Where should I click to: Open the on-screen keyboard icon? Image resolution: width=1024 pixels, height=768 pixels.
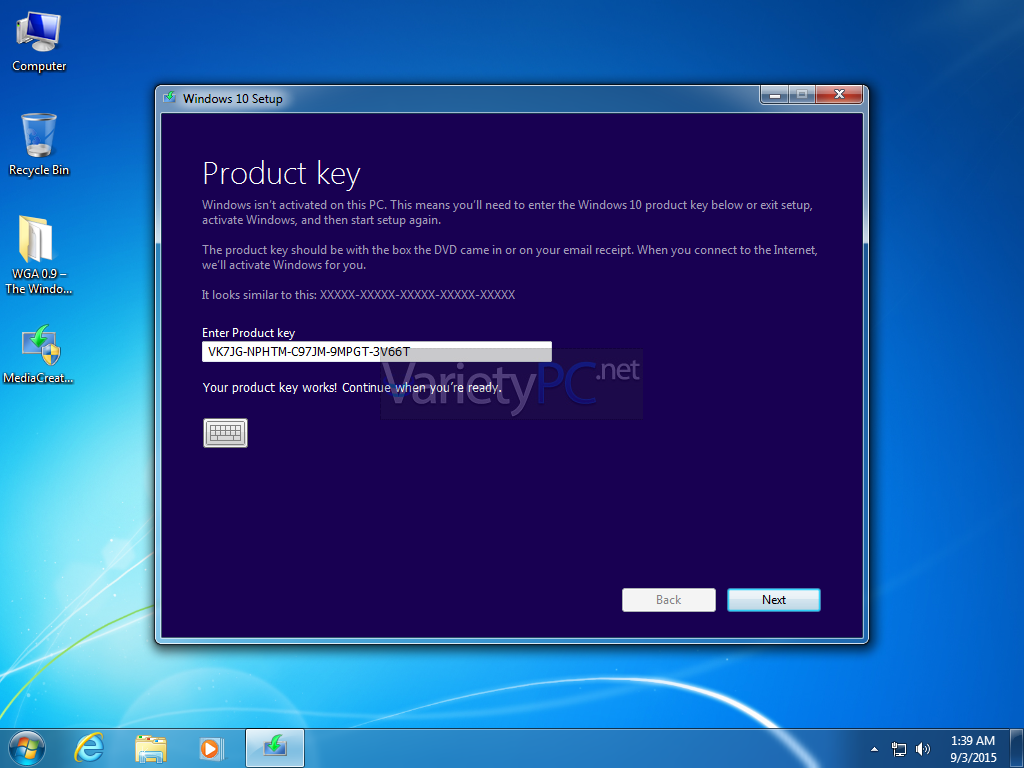coord(225,432)
